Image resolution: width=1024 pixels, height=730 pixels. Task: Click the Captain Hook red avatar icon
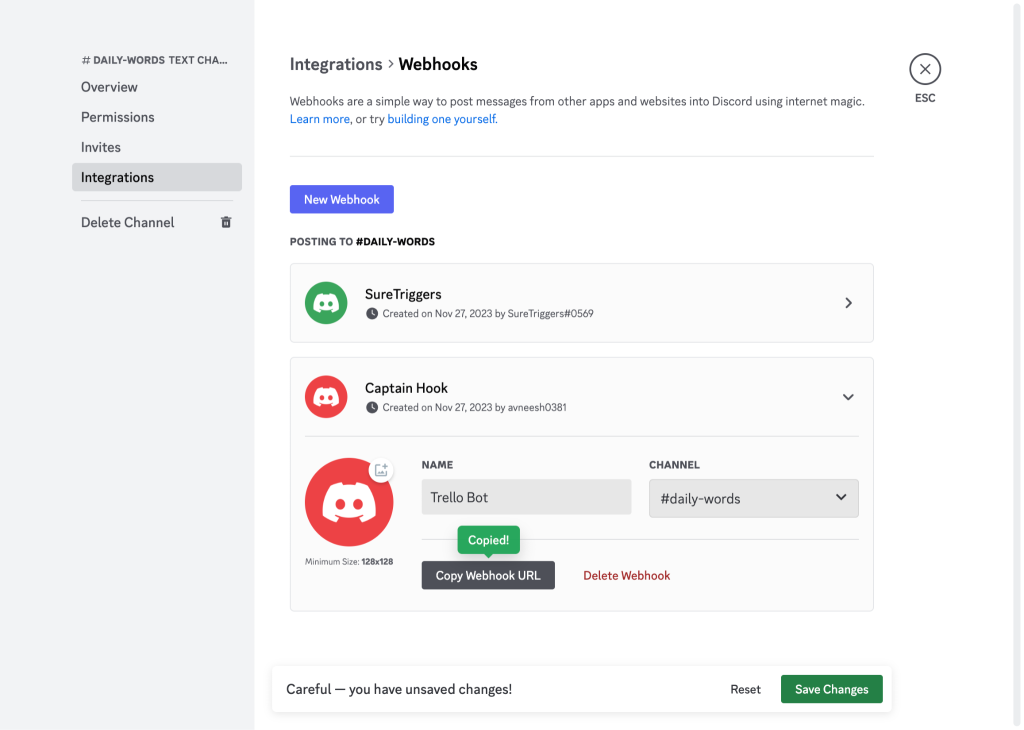326,397
